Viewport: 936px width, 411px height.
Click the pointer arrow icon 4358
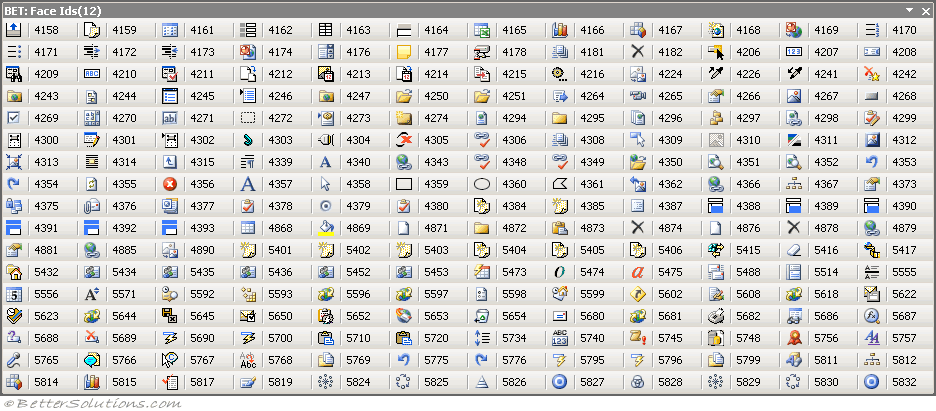tap(325, 184)
